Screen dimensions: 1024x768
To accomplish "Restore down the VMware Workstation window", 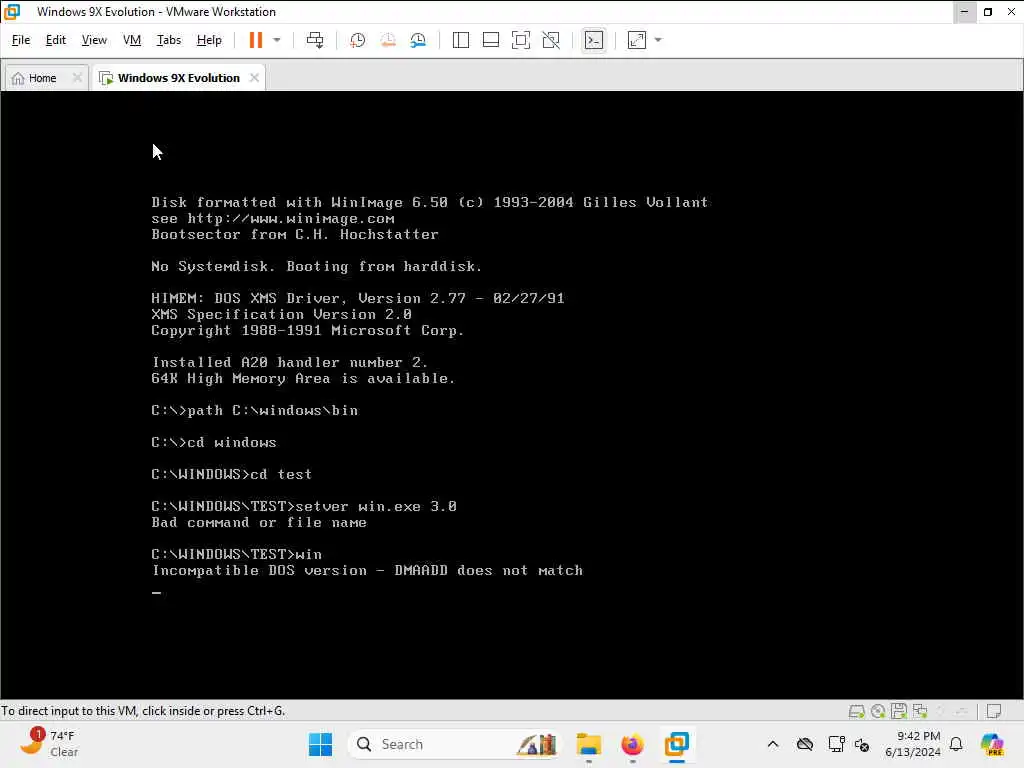I will point(988,12).
